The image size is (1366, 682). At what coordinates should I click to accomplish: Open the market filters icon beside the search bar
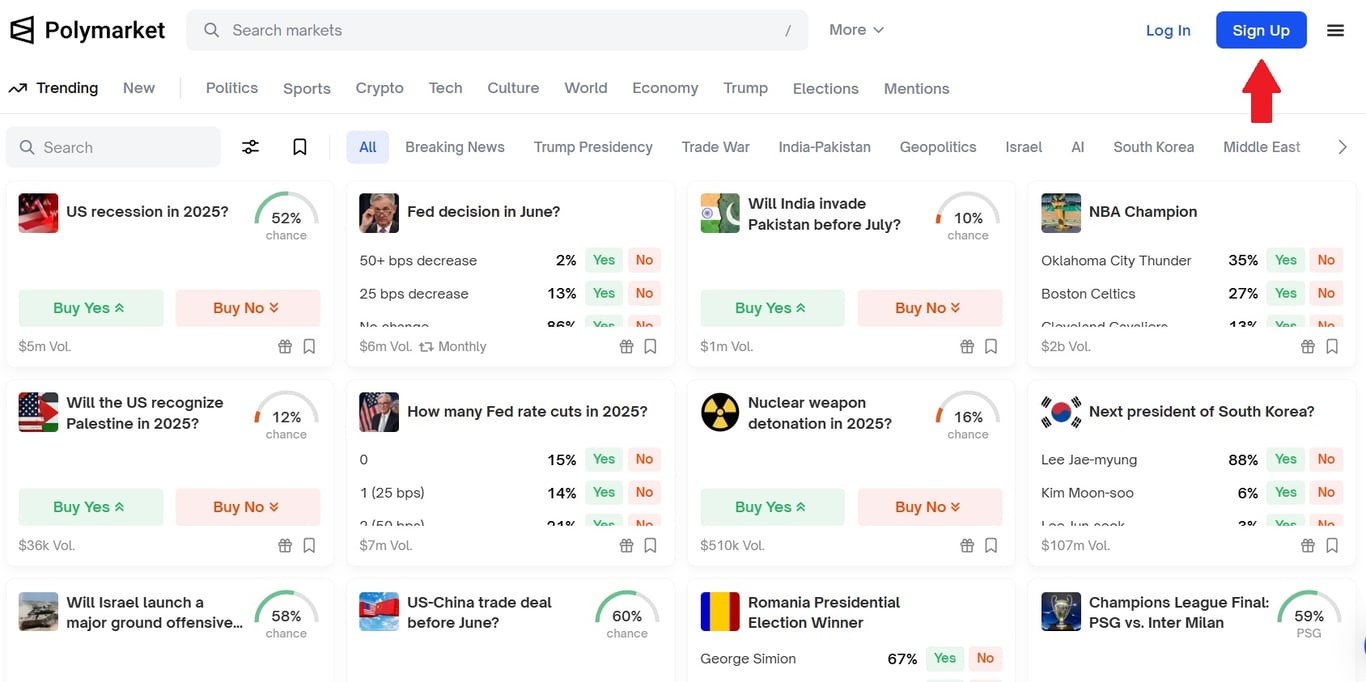pos(250,146)
